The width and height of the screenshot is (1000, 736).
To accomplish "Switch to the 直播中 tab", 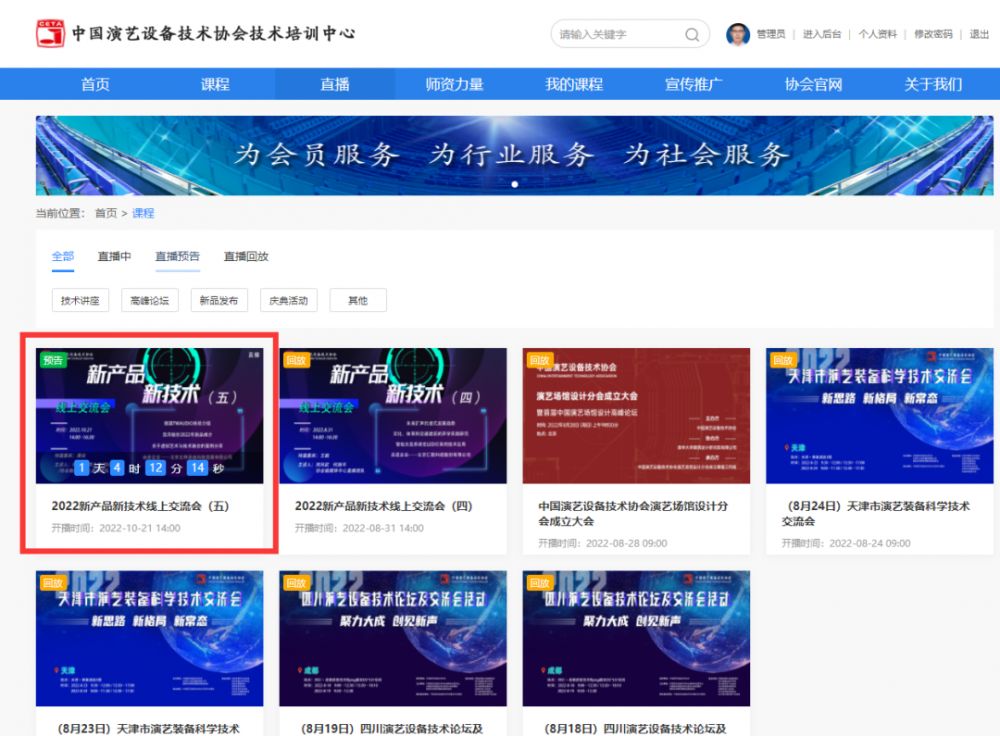I will pyautogui.click(x=114, y=256).
